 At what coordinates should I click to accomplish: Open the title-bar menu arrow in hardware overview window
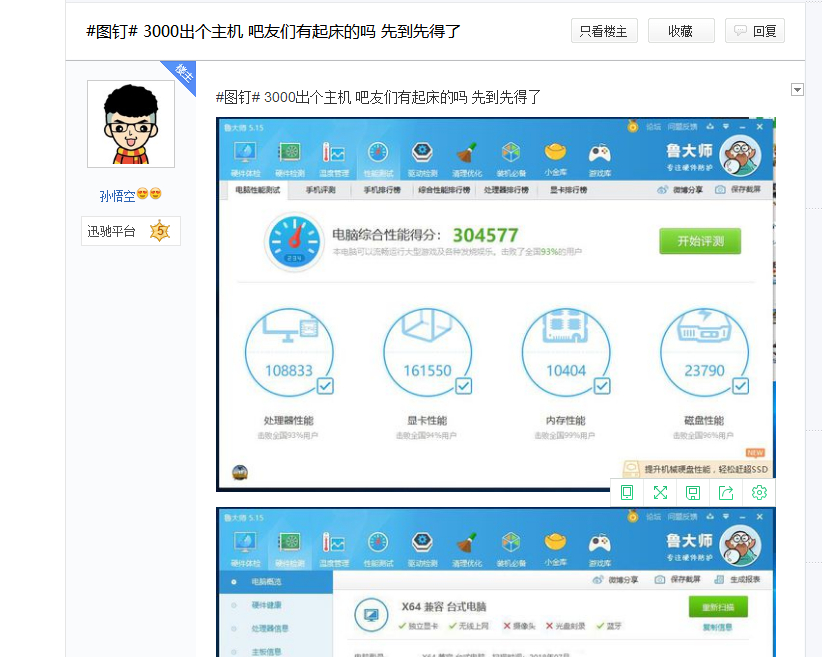(726, 517)
